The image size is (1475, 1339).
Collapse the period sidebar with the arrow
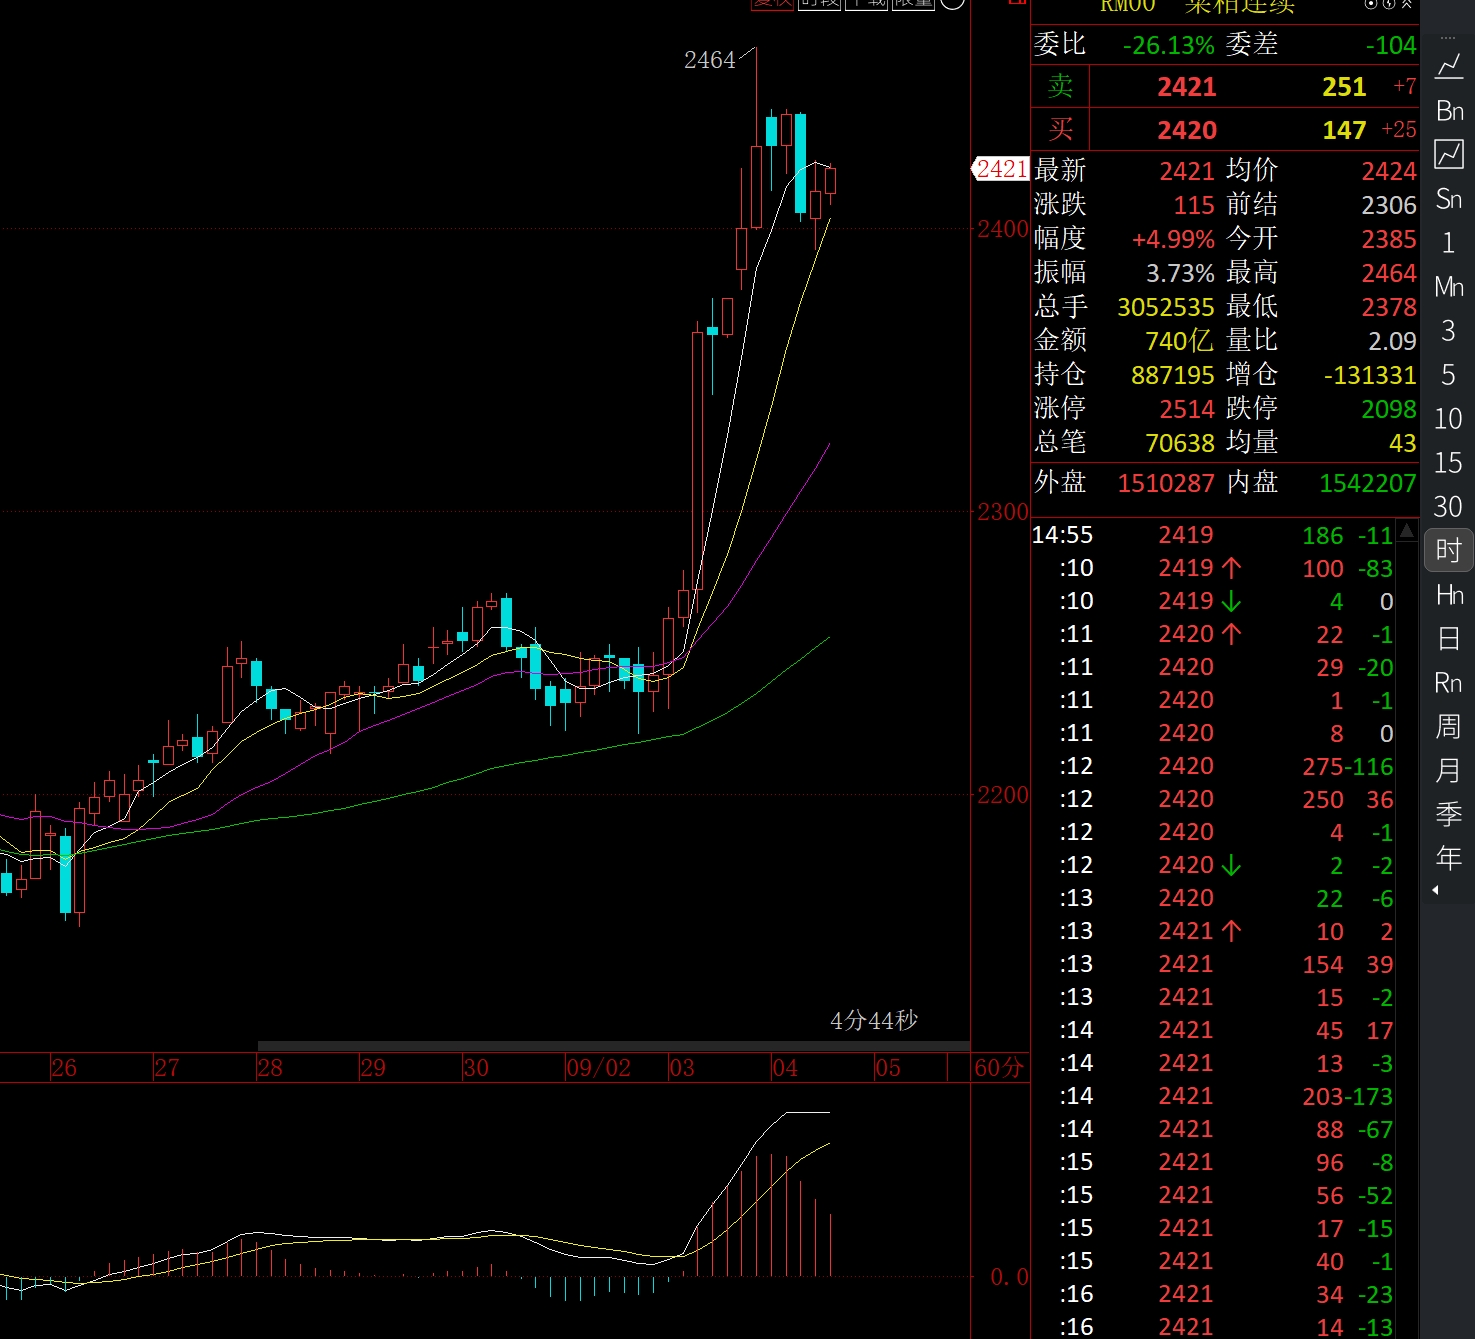1436,890
